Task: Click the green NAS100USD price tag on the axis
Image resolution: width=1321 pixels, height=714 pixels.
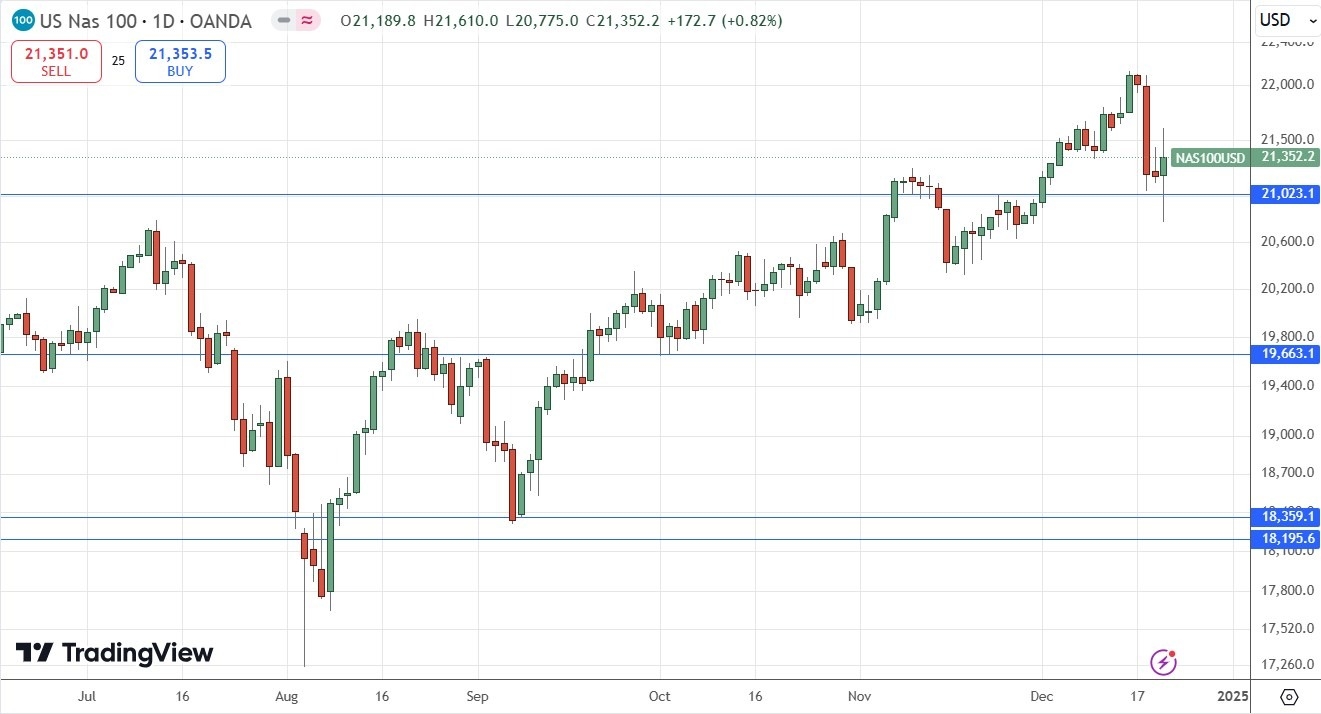Action: tap(1210, 158)
